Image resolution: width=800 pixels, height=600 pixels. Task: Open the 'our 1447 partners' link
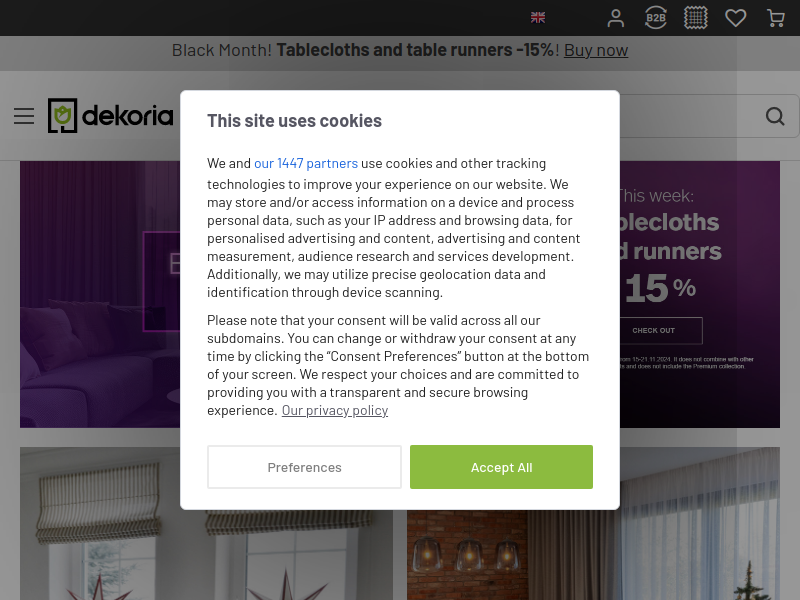tap(306, 163)
